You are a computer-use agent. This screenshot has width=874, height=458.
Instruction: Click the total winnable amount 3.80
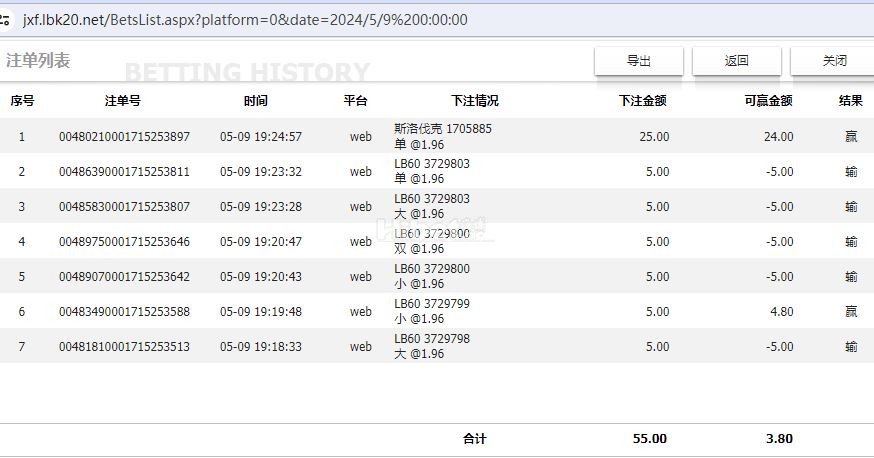(x=779, y=438)
